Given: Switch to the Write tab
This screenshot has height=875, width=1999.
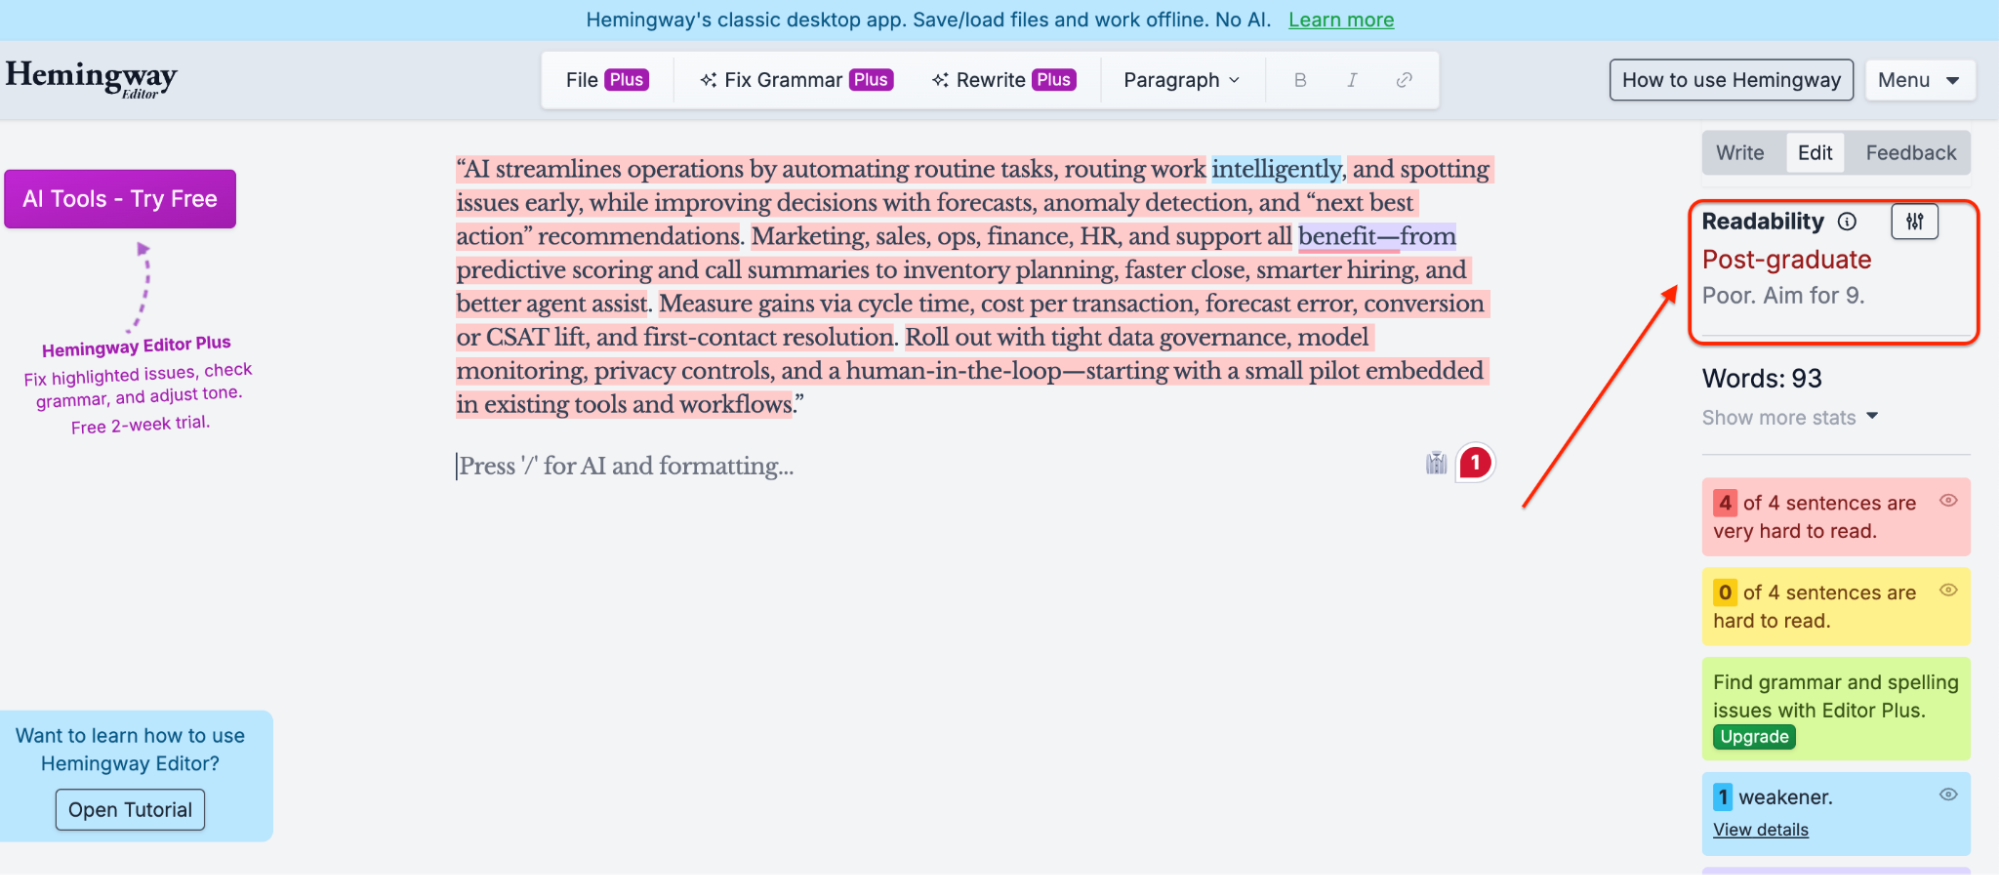Looking at the screenshot, I should (x=1739, y=153).
